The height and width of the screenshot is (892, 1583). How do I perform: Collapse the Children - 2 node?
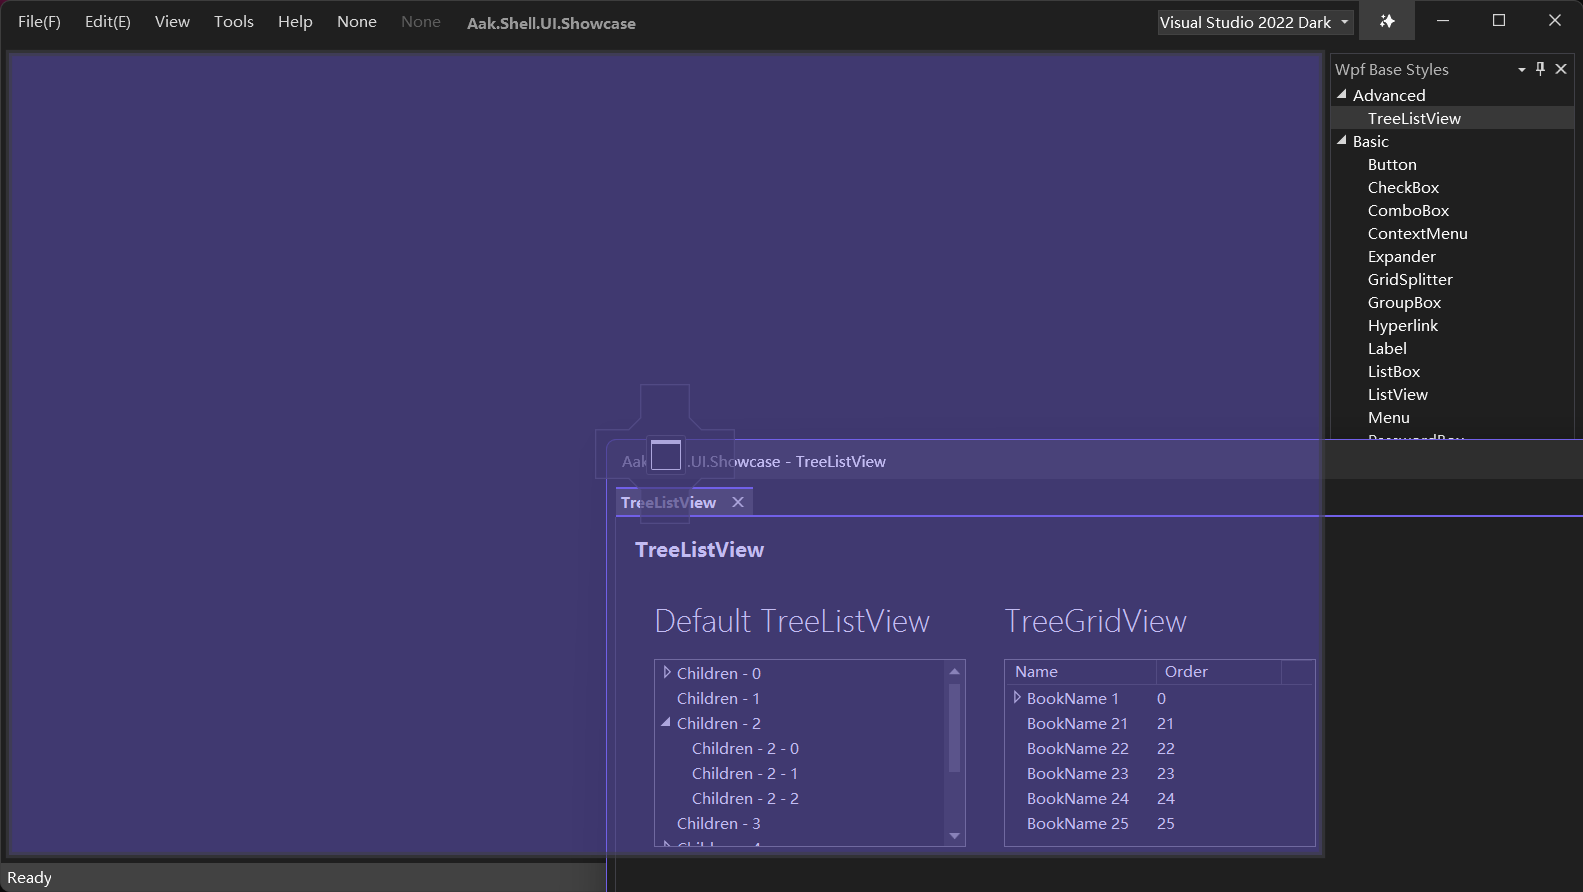pos(666,722)
